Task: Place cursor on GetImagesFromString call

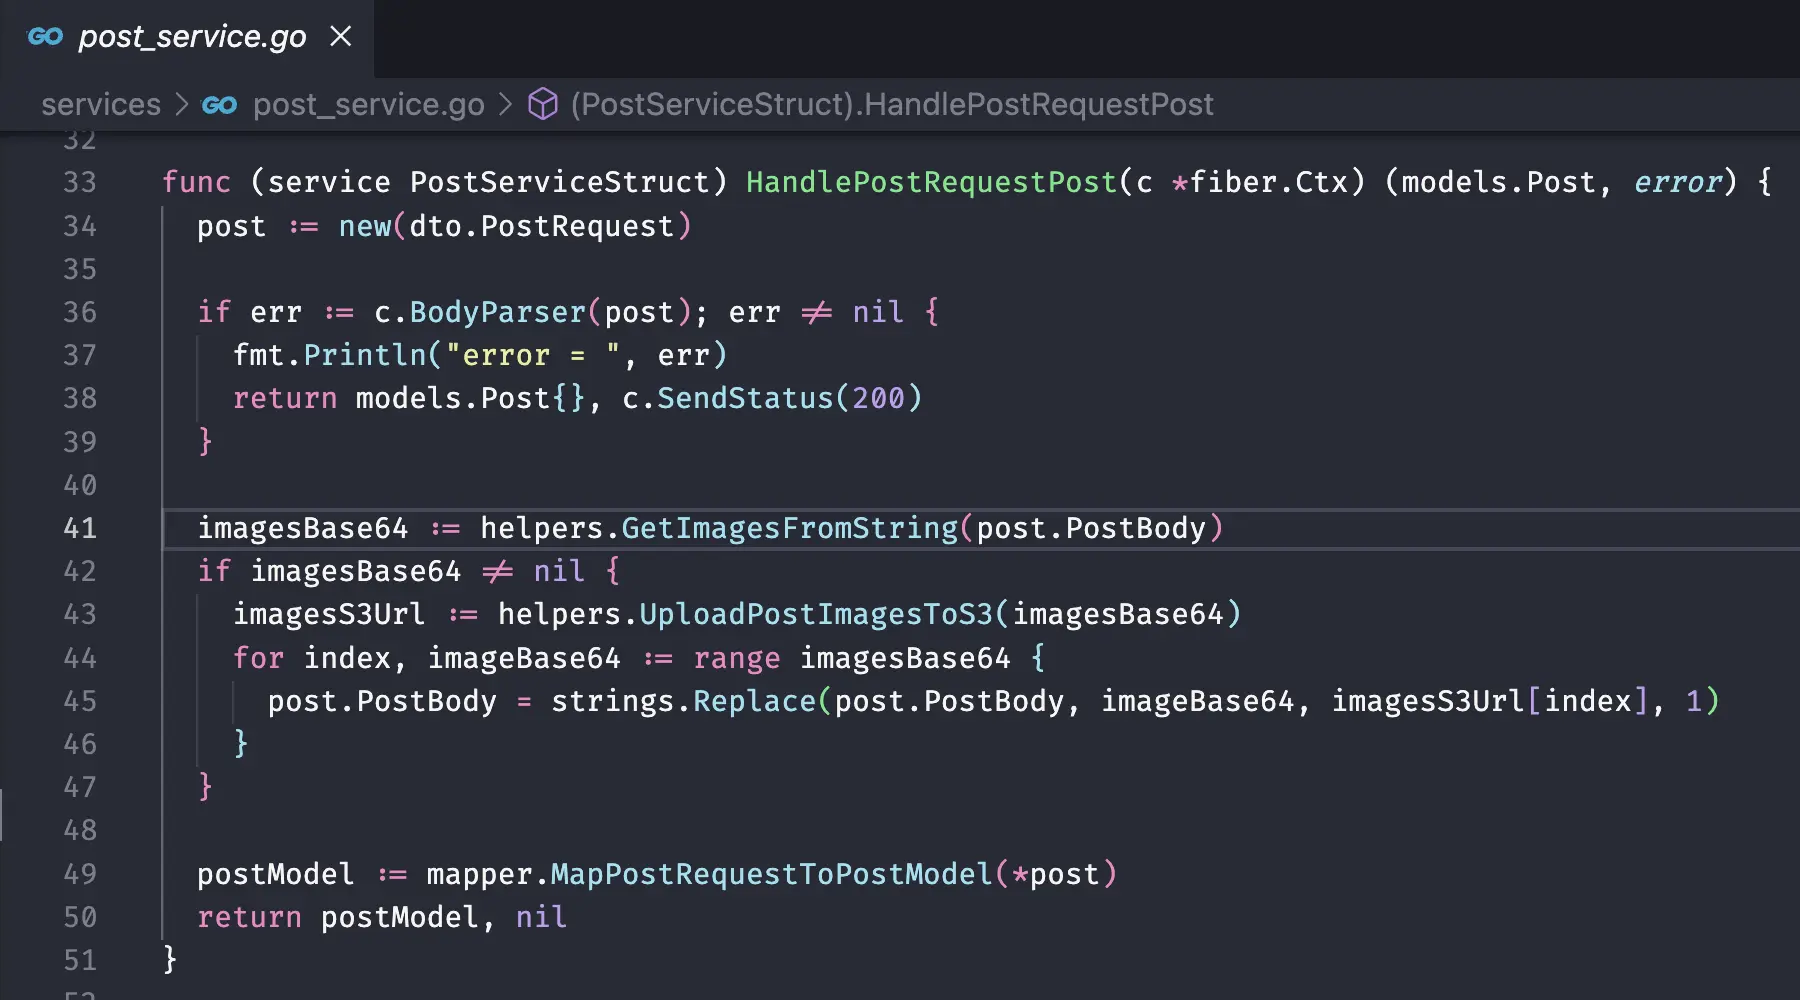Action: tap(790, 528)
